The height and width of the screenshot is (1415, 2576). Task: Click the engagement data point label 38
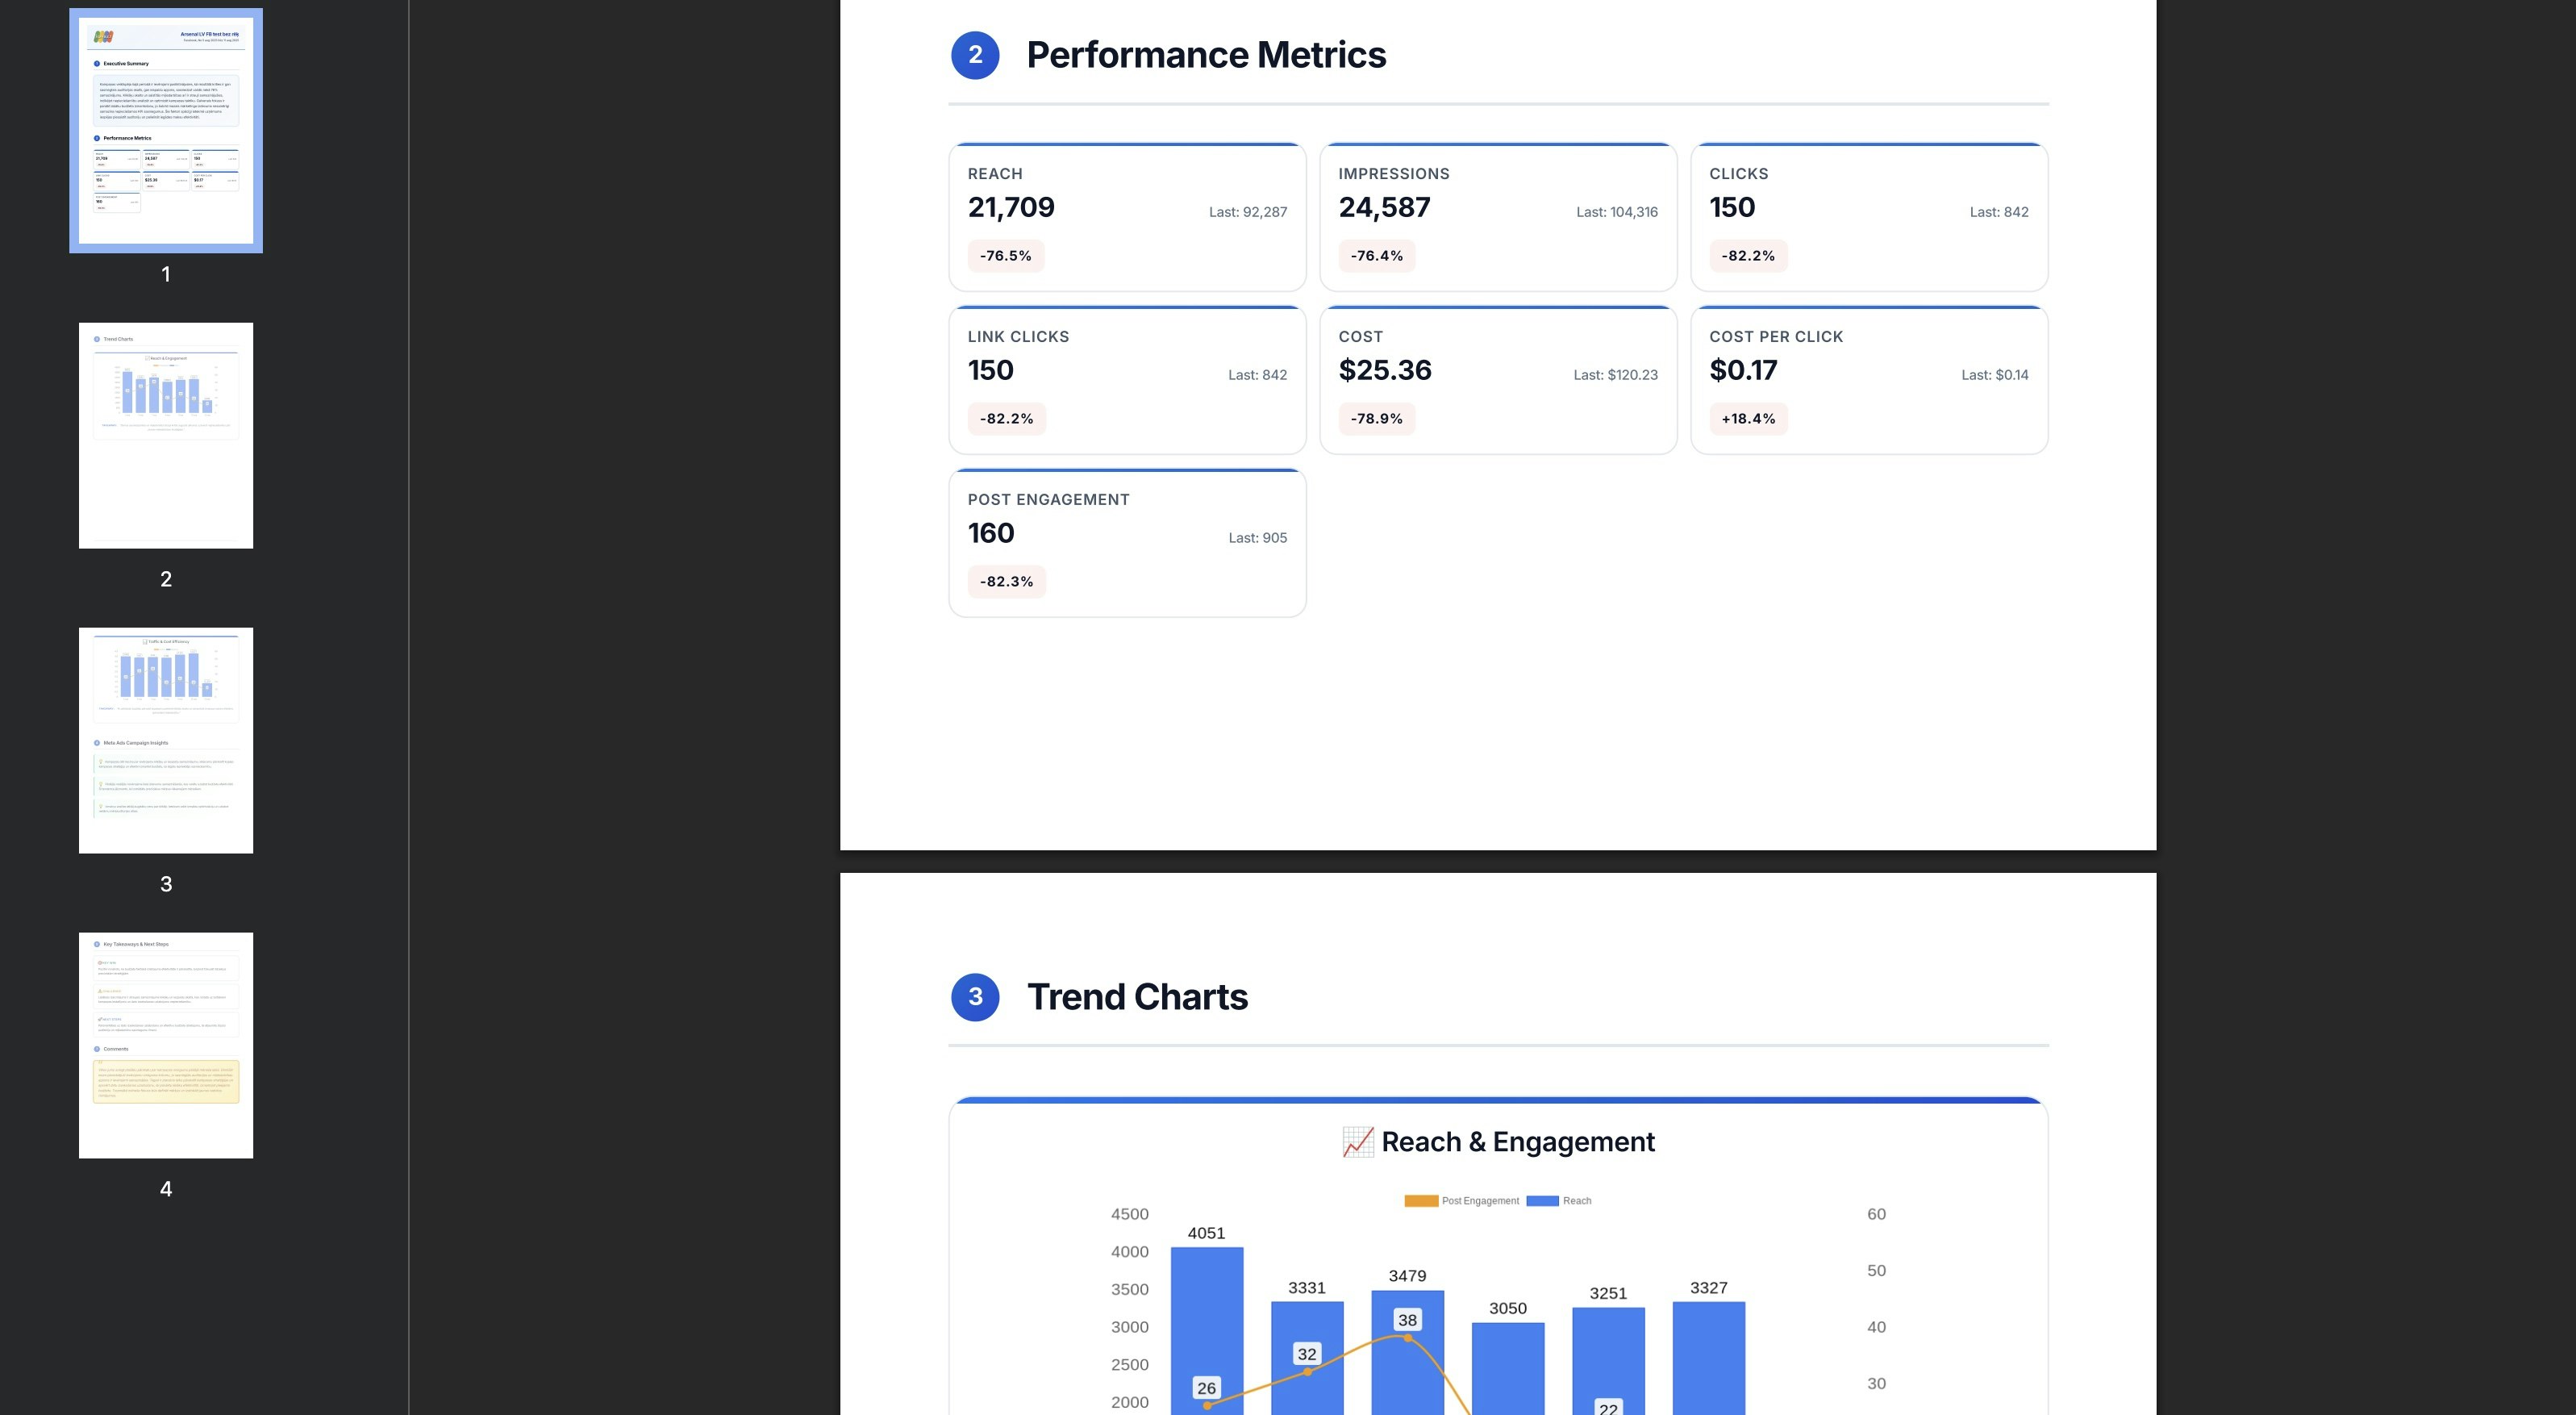(1407, 1320)
